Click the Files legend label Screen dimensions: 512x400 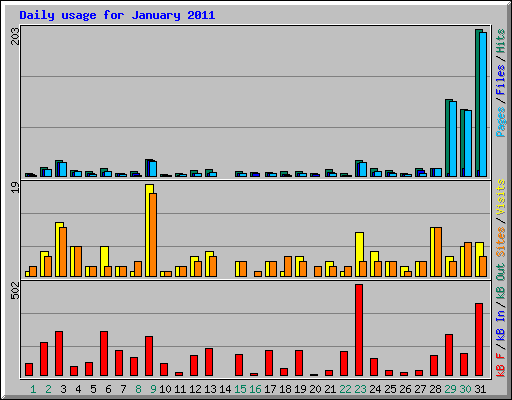[x=500, y=79]
